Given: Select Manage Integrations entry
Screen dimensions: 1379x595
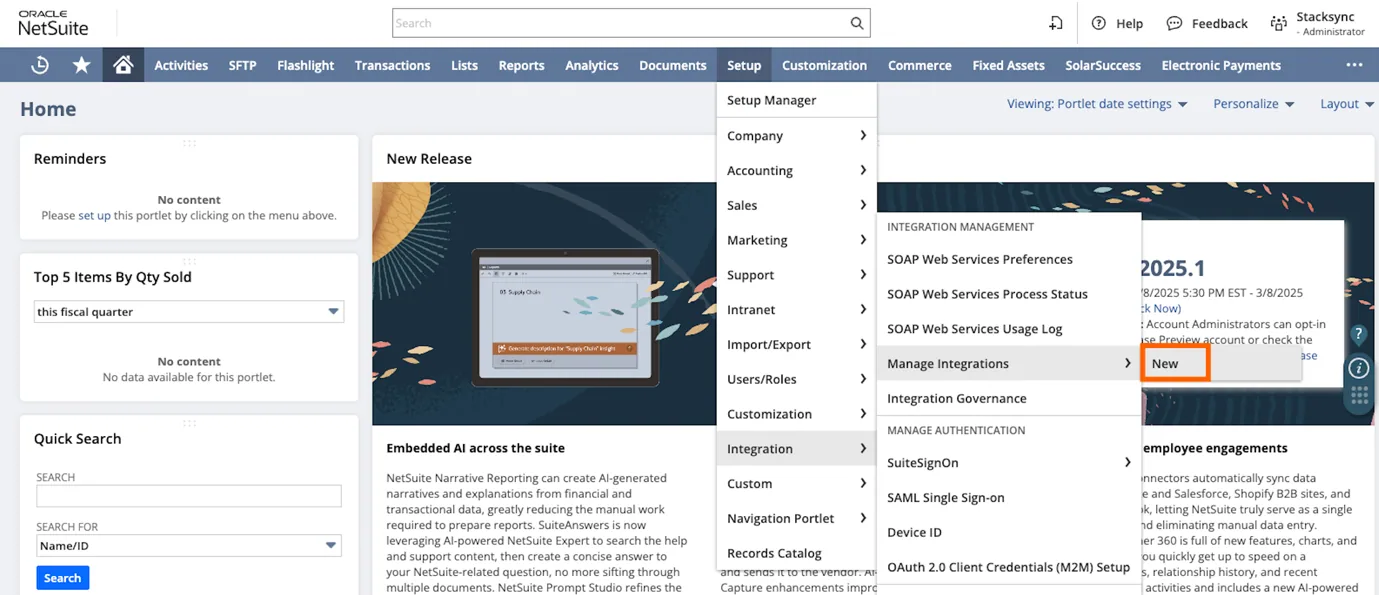Looking at the screenshot, I should [x=1008, y=364].
